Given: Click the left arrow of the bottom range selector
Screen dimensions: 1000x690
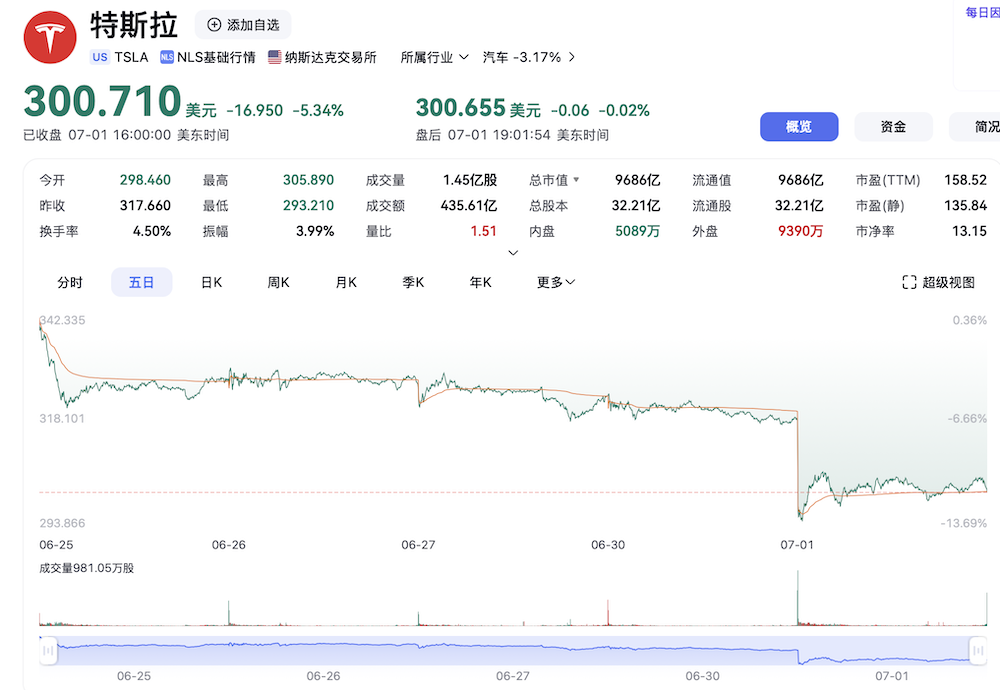Looking at the screenshot, I should pos(47,650).
